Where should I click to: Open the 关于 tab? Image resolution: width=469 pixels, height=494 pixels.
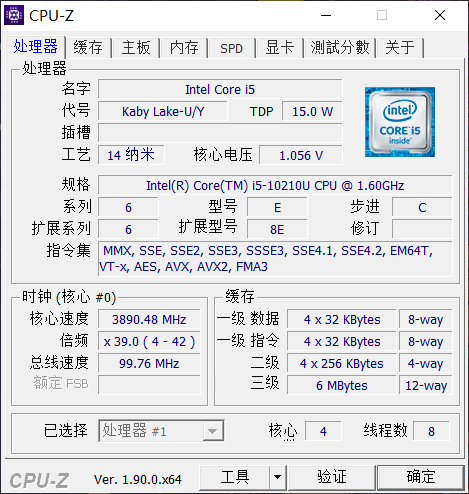tap(400, 47)
